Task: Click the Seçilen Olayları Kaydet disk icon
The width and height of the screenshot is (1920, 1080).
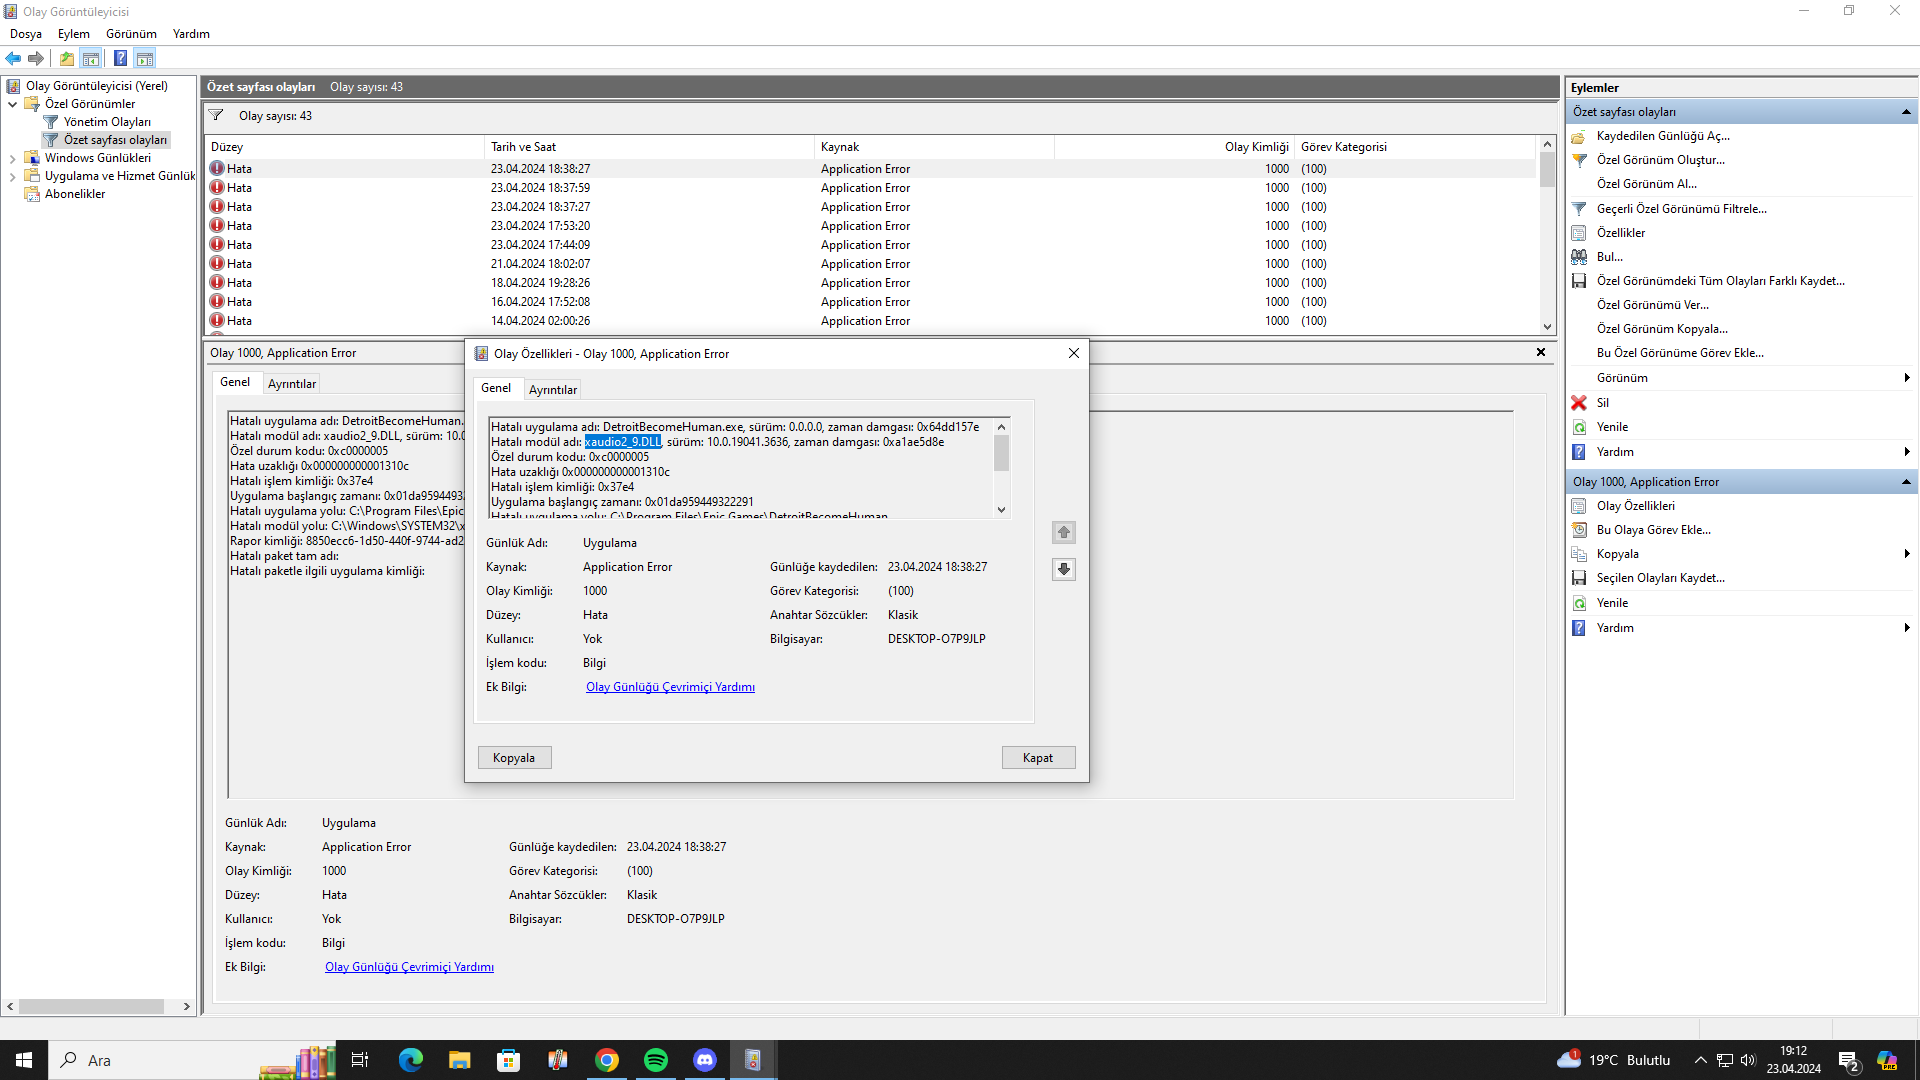Action: coord(1579,578)
